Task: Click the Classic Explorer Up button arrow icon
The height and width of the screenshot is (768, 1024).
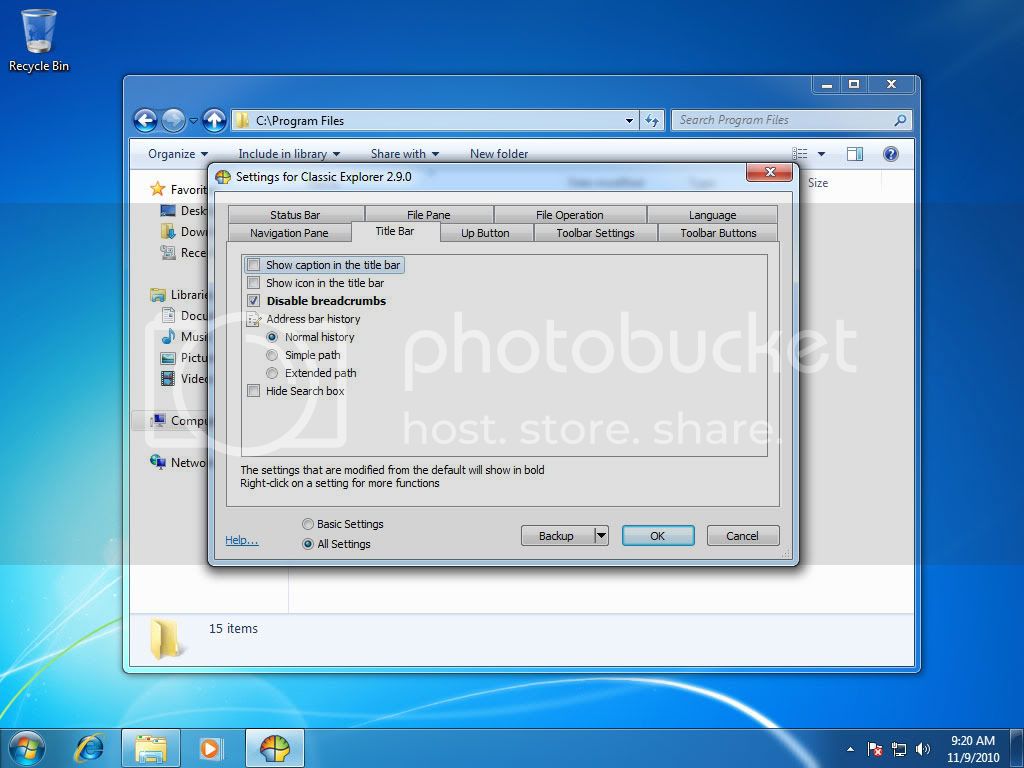Action: click(214, 120)
